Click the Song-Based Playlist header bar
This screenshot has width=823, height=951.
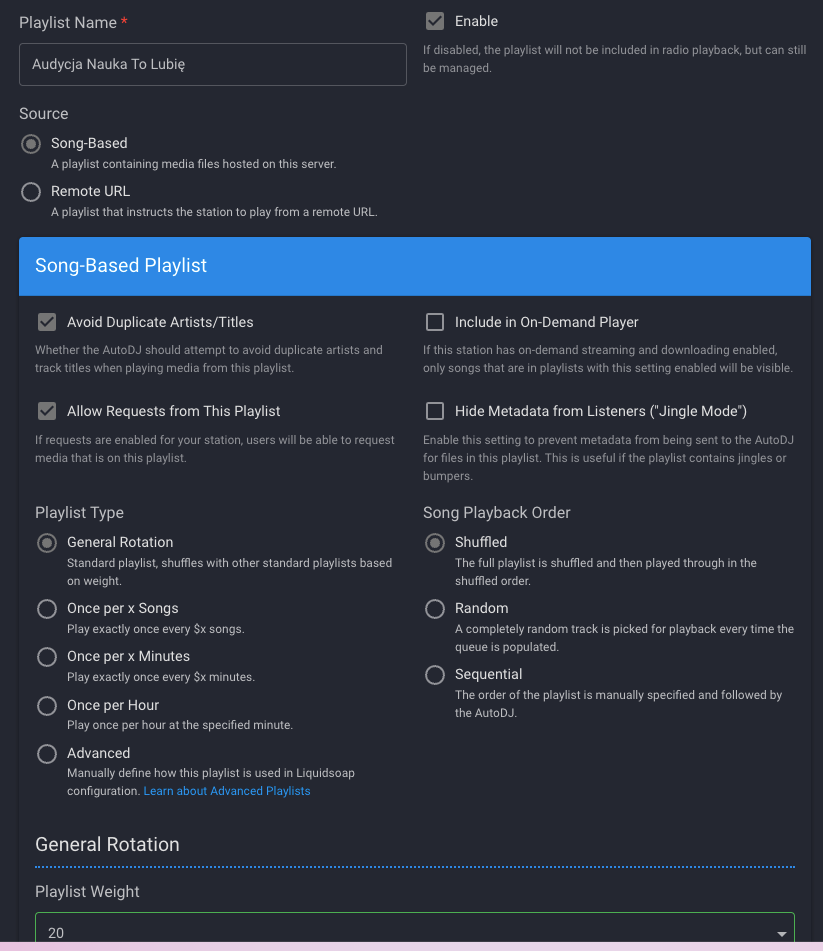coord(415,266)
